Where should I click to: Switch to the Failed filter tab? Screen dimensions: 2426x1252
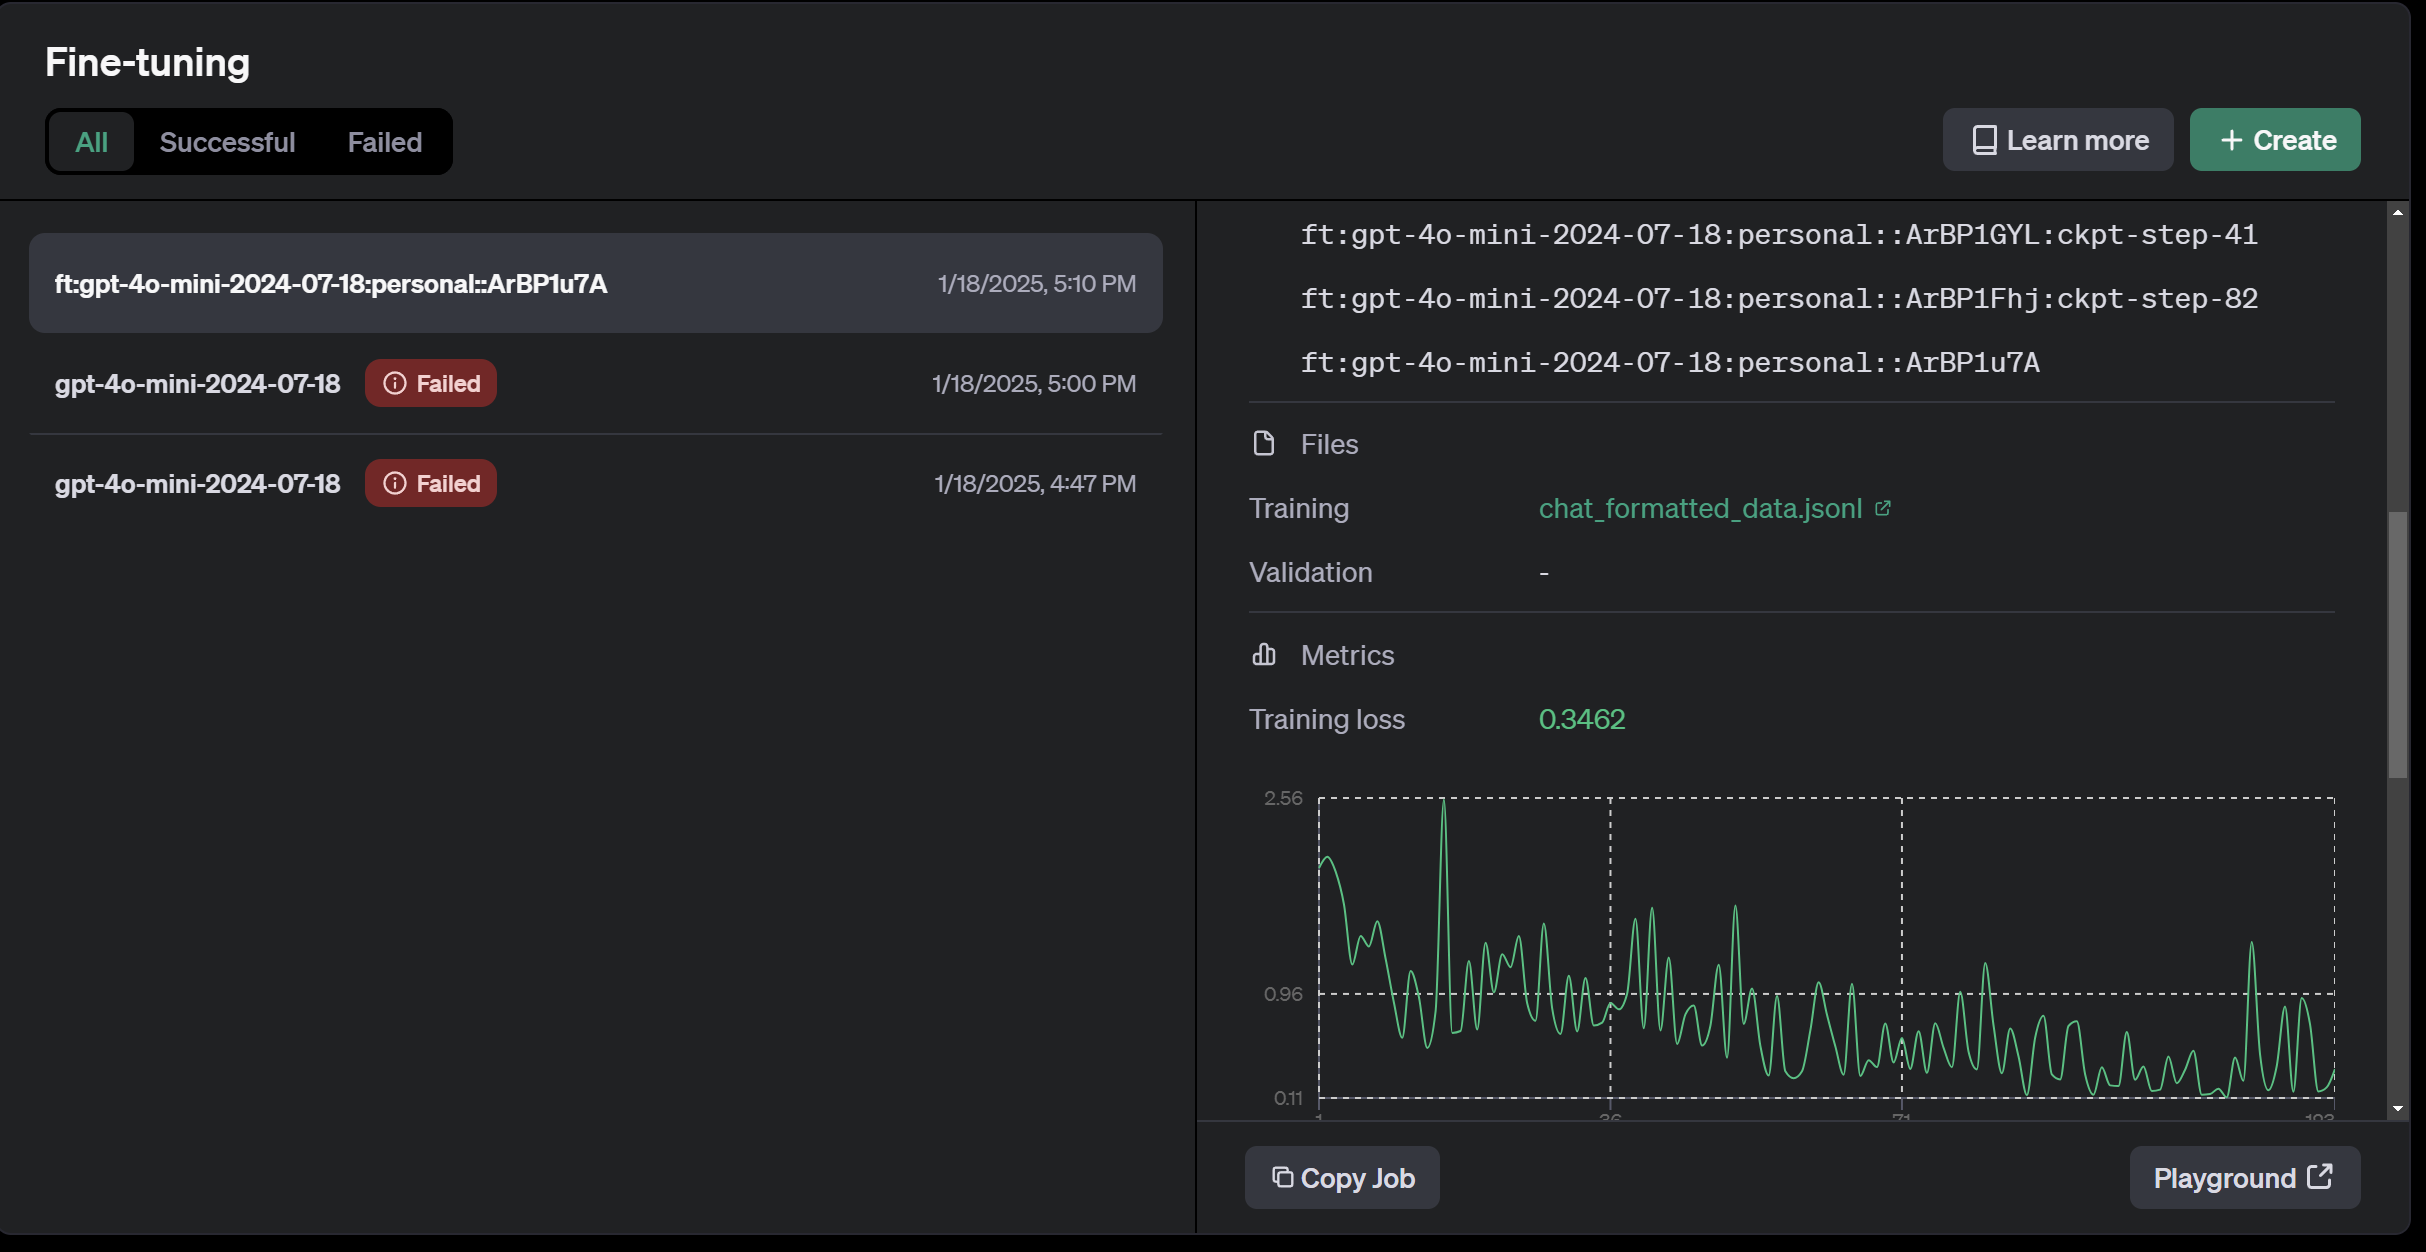click(x=385, y=142)
